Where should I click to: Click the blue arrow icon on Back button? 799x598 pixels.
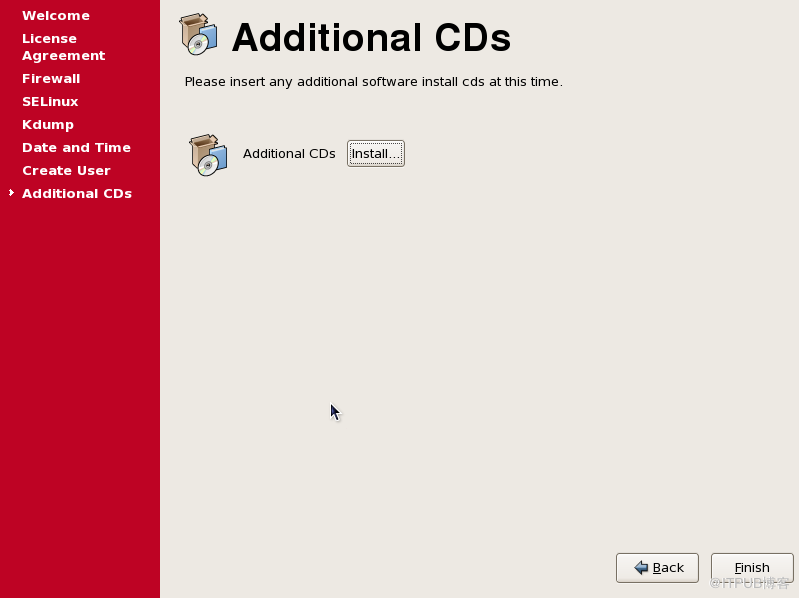pos(641,567)
